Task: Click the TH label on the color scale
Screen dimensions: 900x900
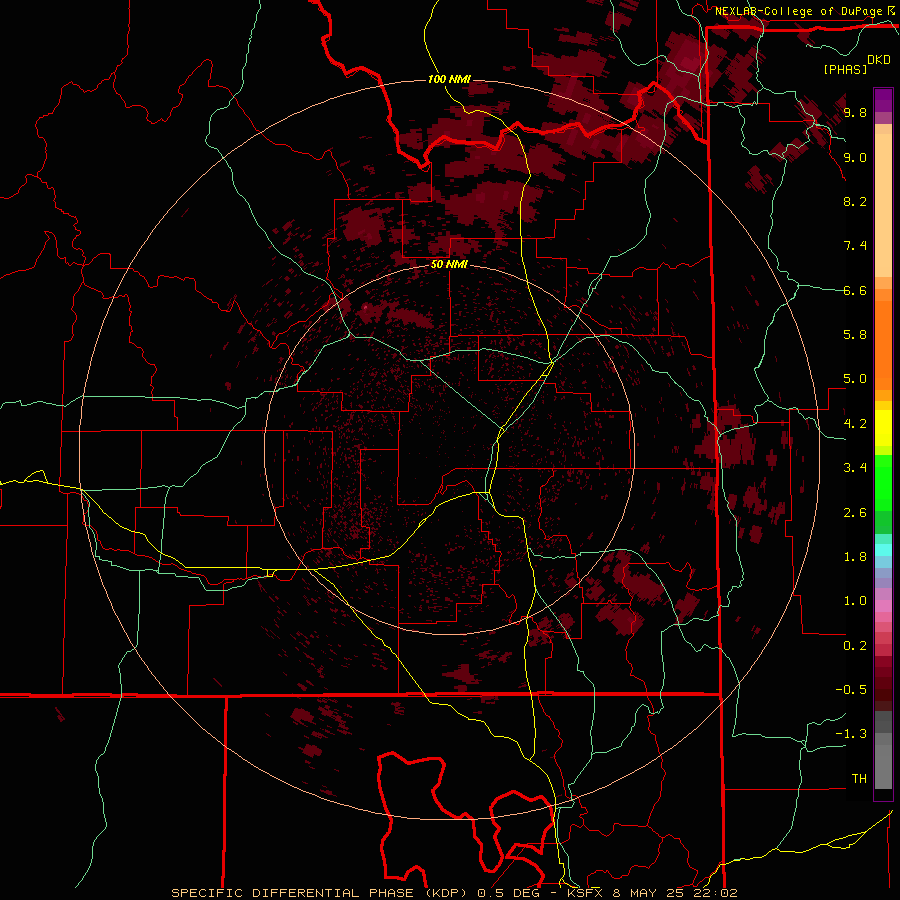Action: [859, 779]
